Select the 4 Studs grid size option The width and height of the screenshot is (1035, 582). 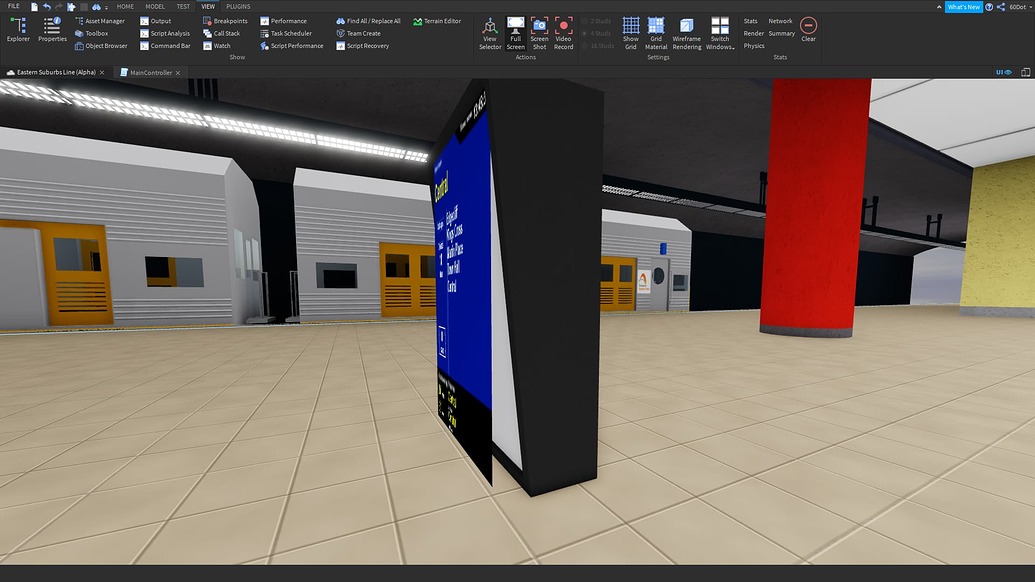pos(598,33)
